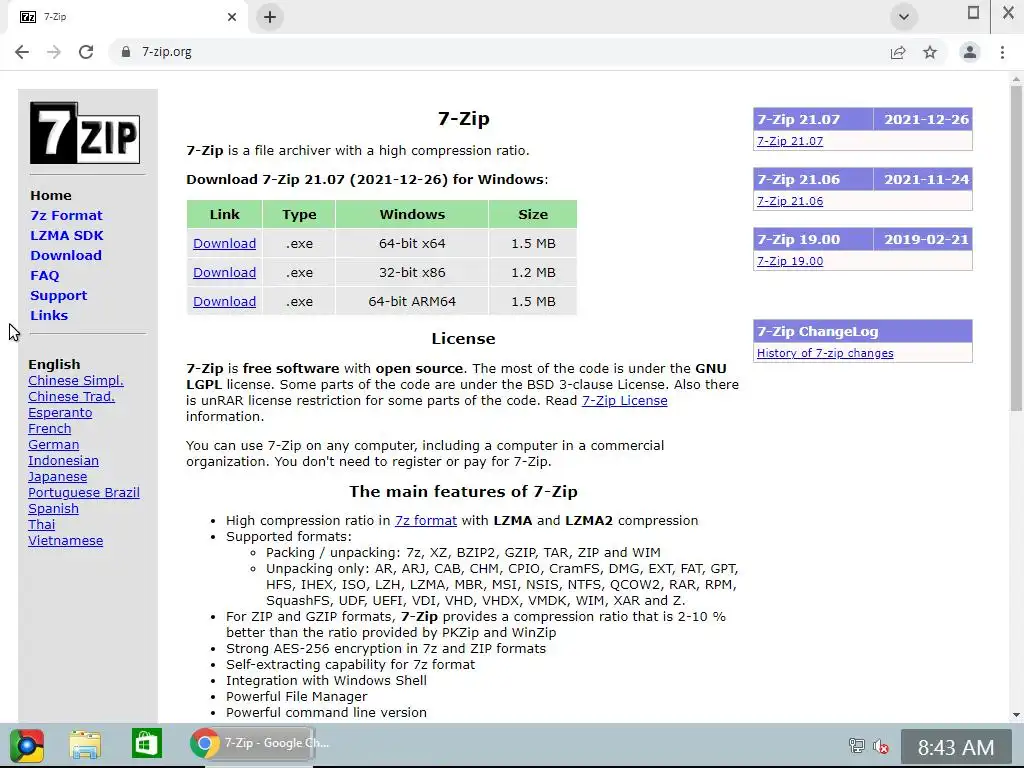Open the 7z format features link
Image resolution: width=1024 pixels, height=768 pixels.
point(426,520)
